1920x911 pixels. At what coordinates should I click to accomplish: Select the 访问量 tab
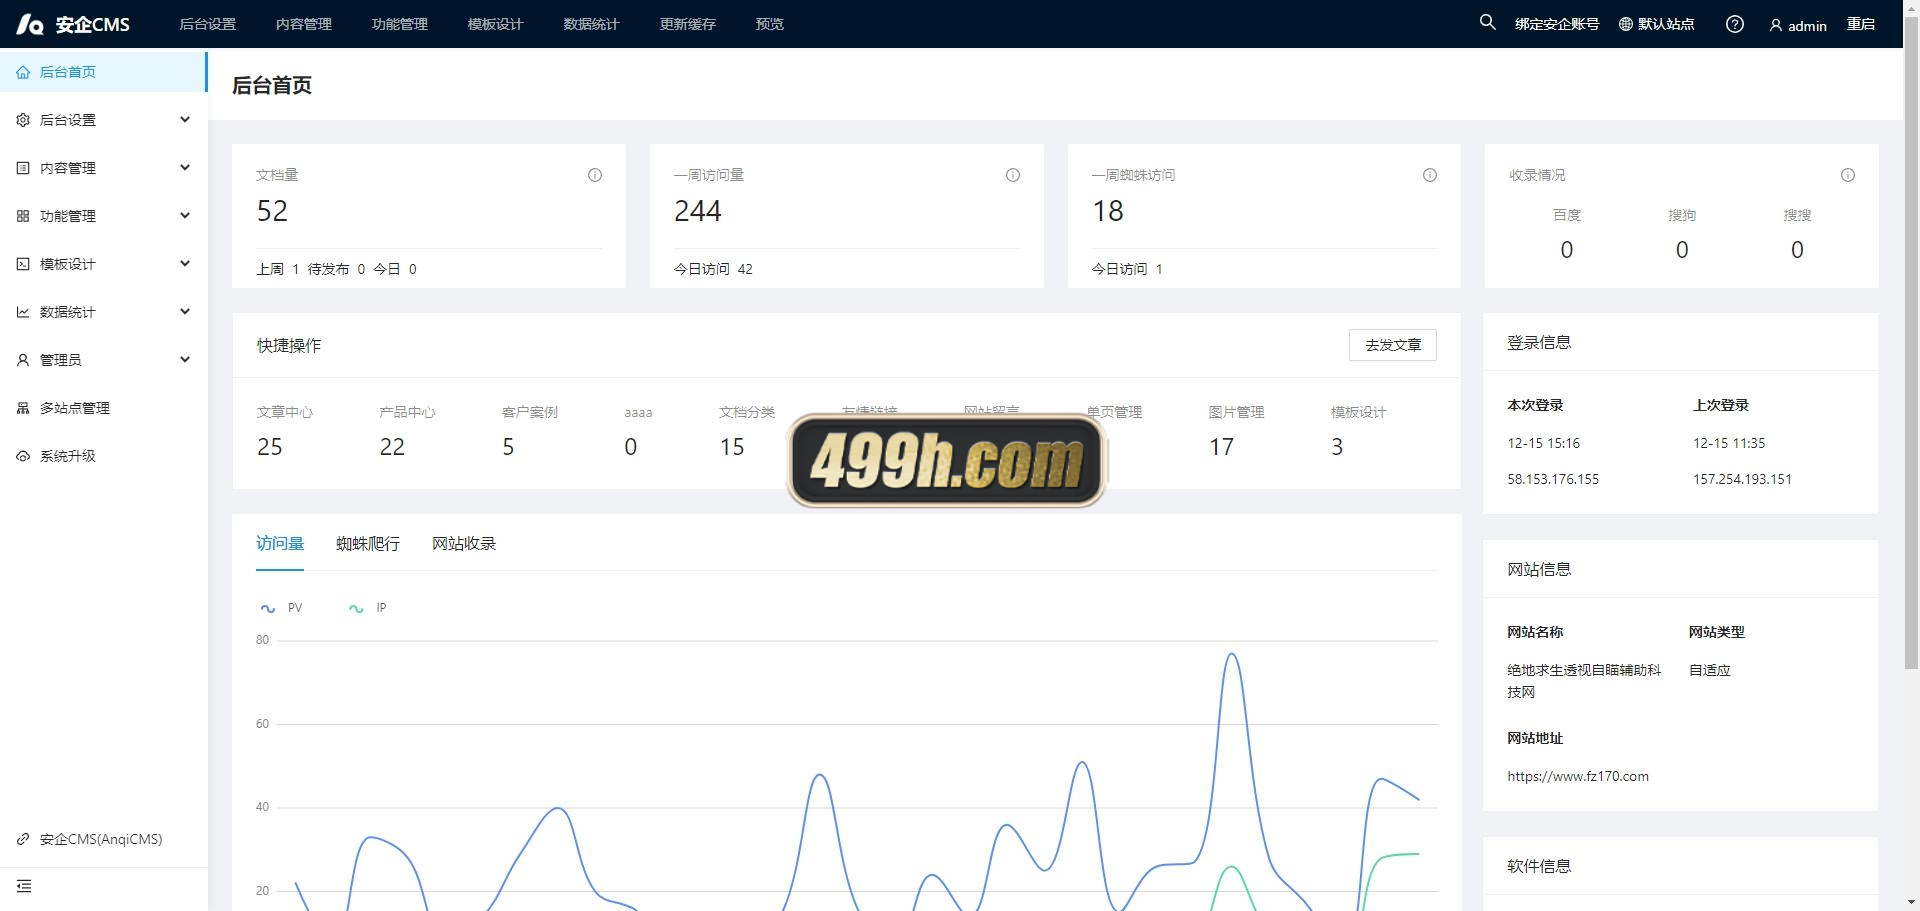point(280,543)
